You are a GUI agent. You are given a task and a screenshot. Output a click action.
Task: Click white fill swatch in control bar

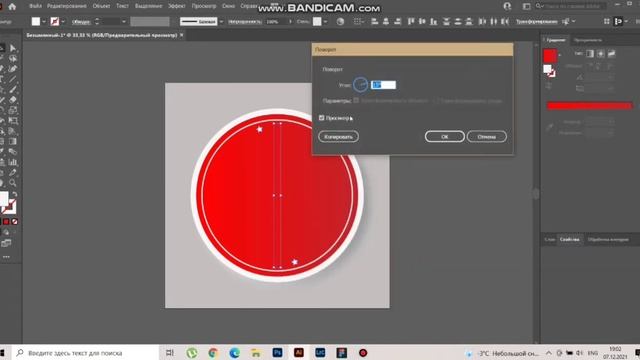point(36,22)
